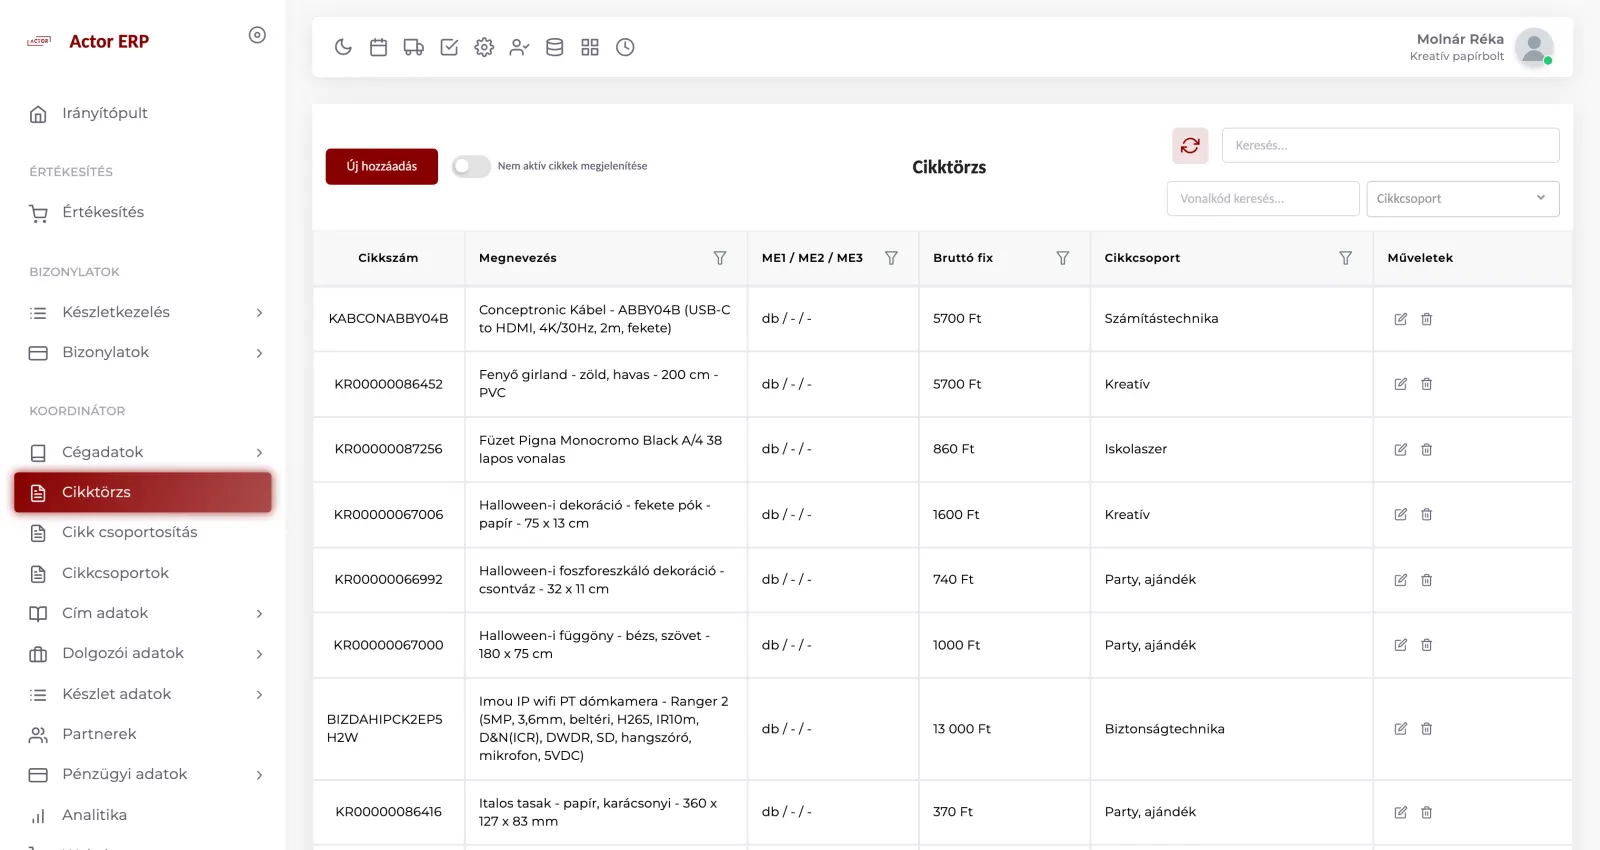
Task: Focus the Vonalkód keresés field
Action: click(1263, 199)
